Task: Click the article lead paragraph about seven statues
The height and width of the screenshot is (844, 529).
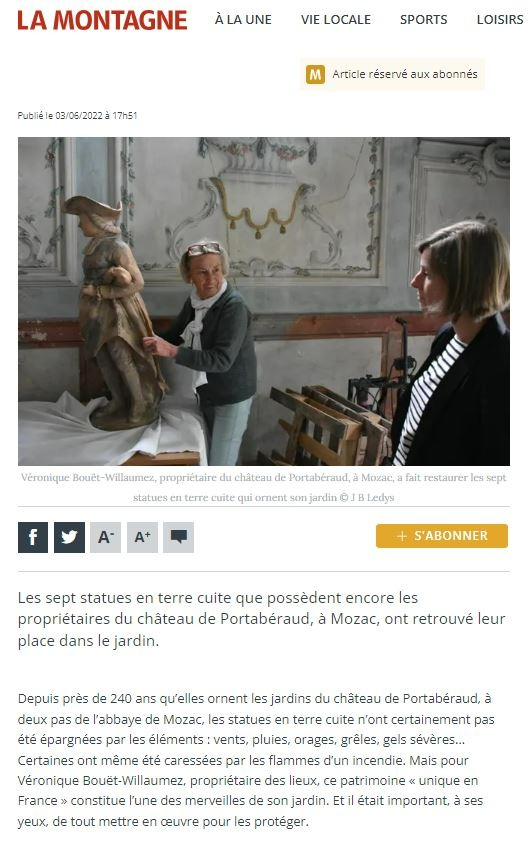Action: (262, 619)
